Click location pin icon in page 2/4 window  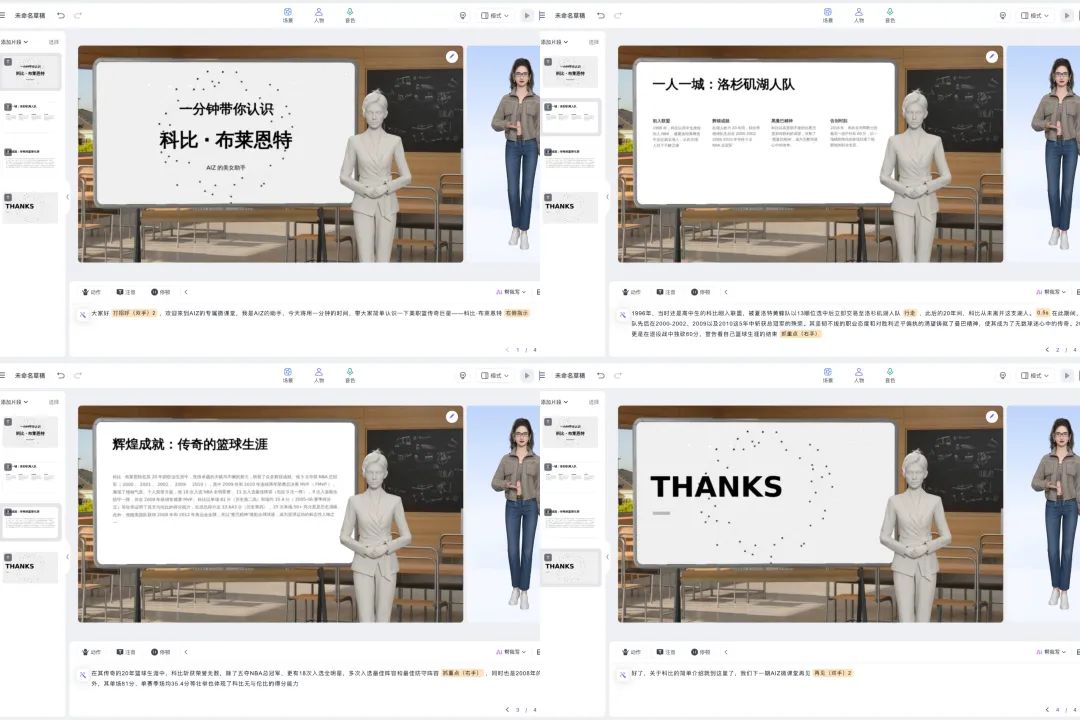[1003, 15]
